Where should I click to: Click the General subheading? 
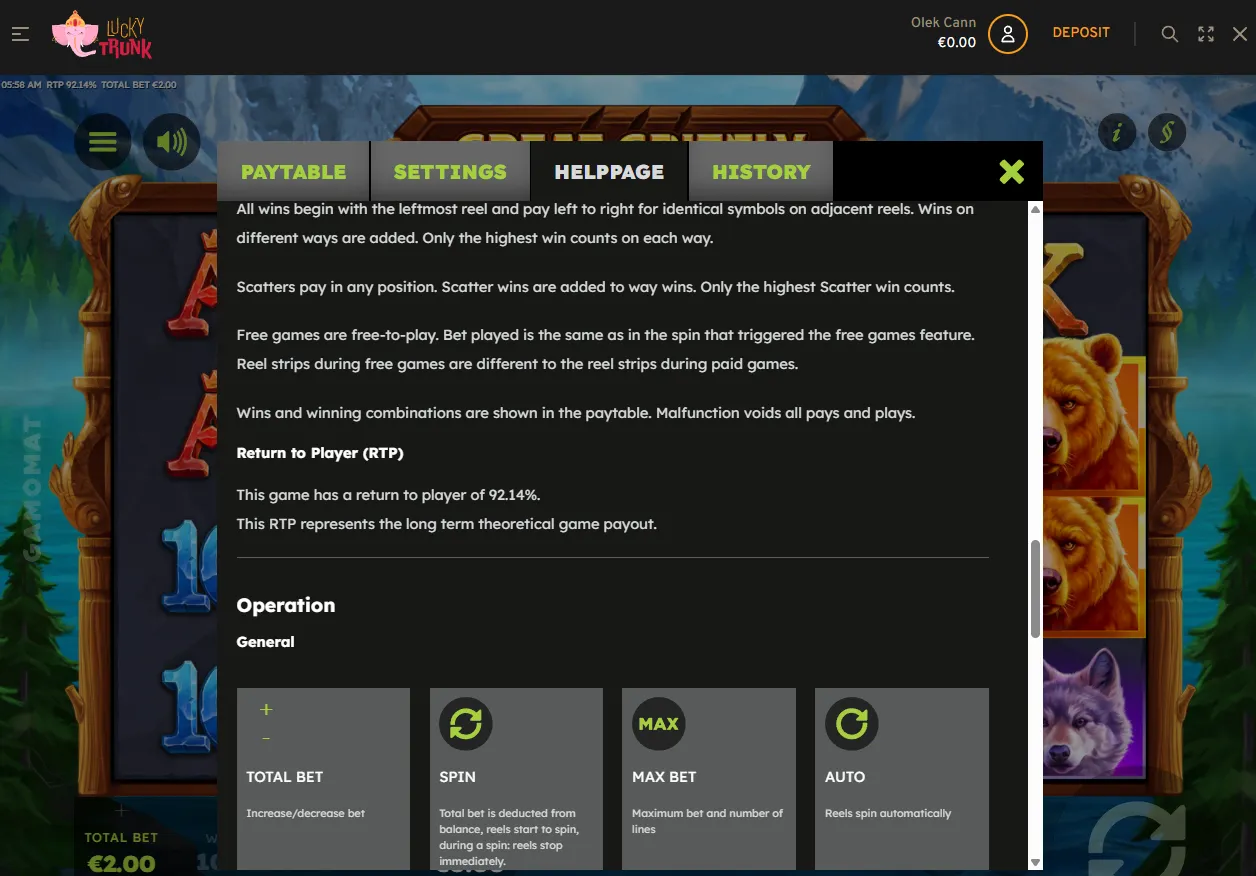pos(265,642)
